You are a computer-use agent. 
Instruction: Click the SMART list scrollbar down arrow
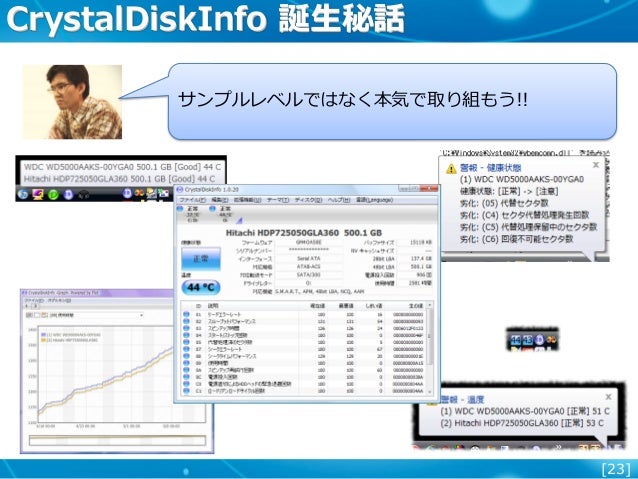[x=429, y=391]
